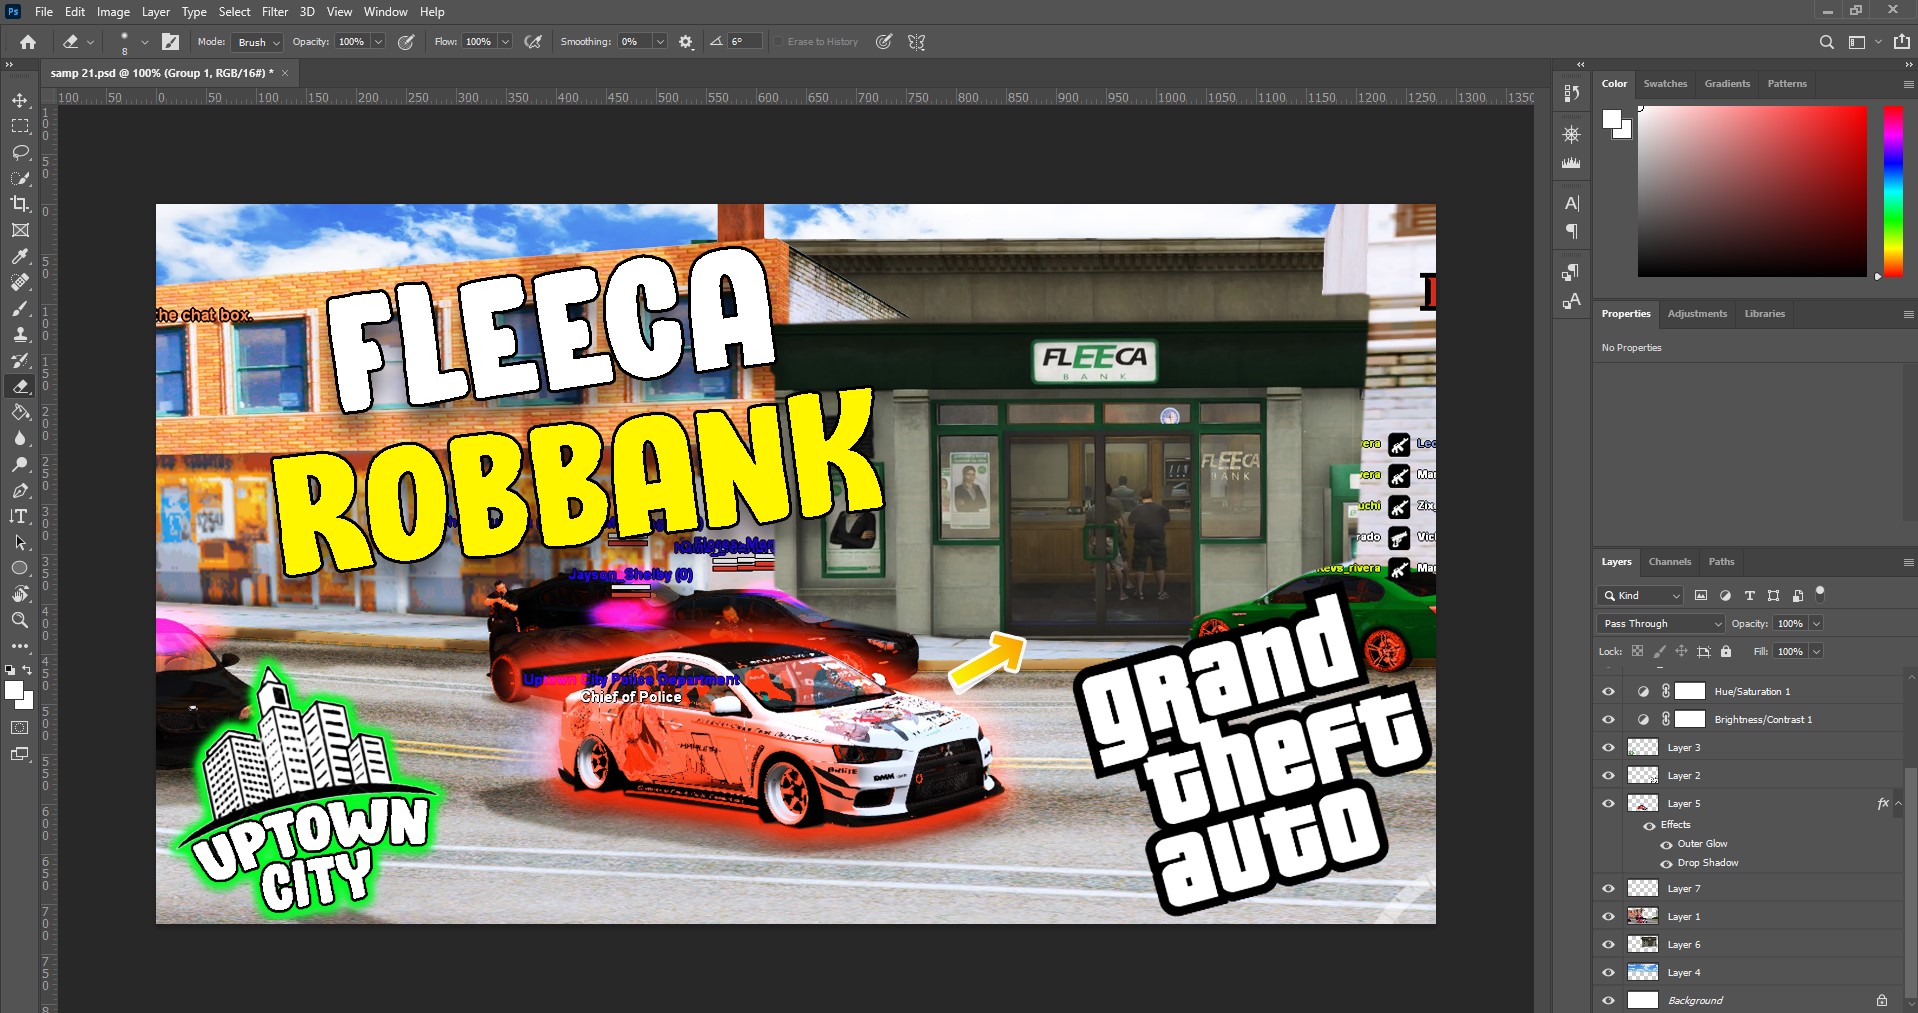Image resolution: width=1918 pixels, height=1013 pixels.
Task: Open the eraser Mode dropdown
Action: tap(258, 42)
